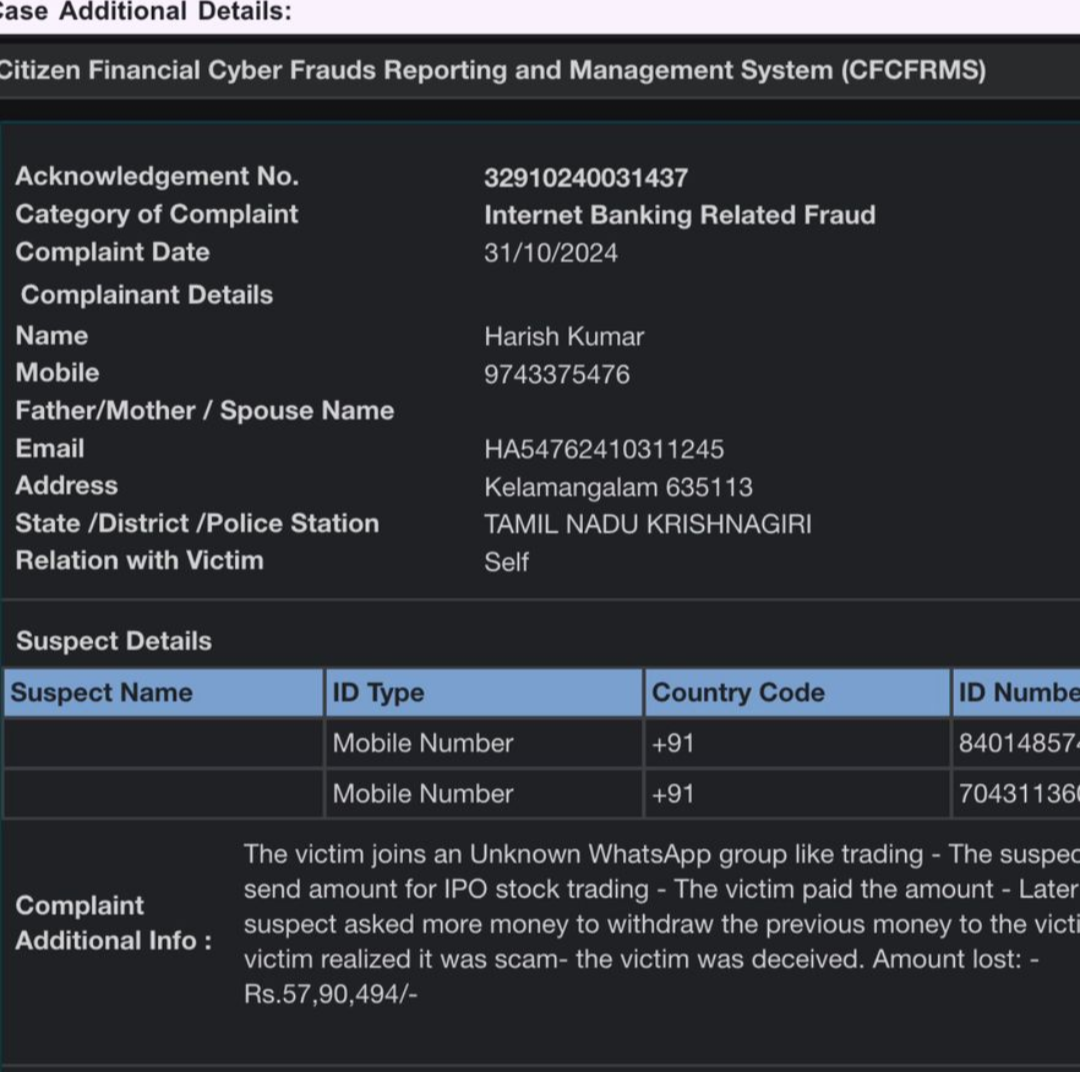Click TAMIL NADU KRISHNAGIRI station value
1080x1072 pixels.
(647, 524)
